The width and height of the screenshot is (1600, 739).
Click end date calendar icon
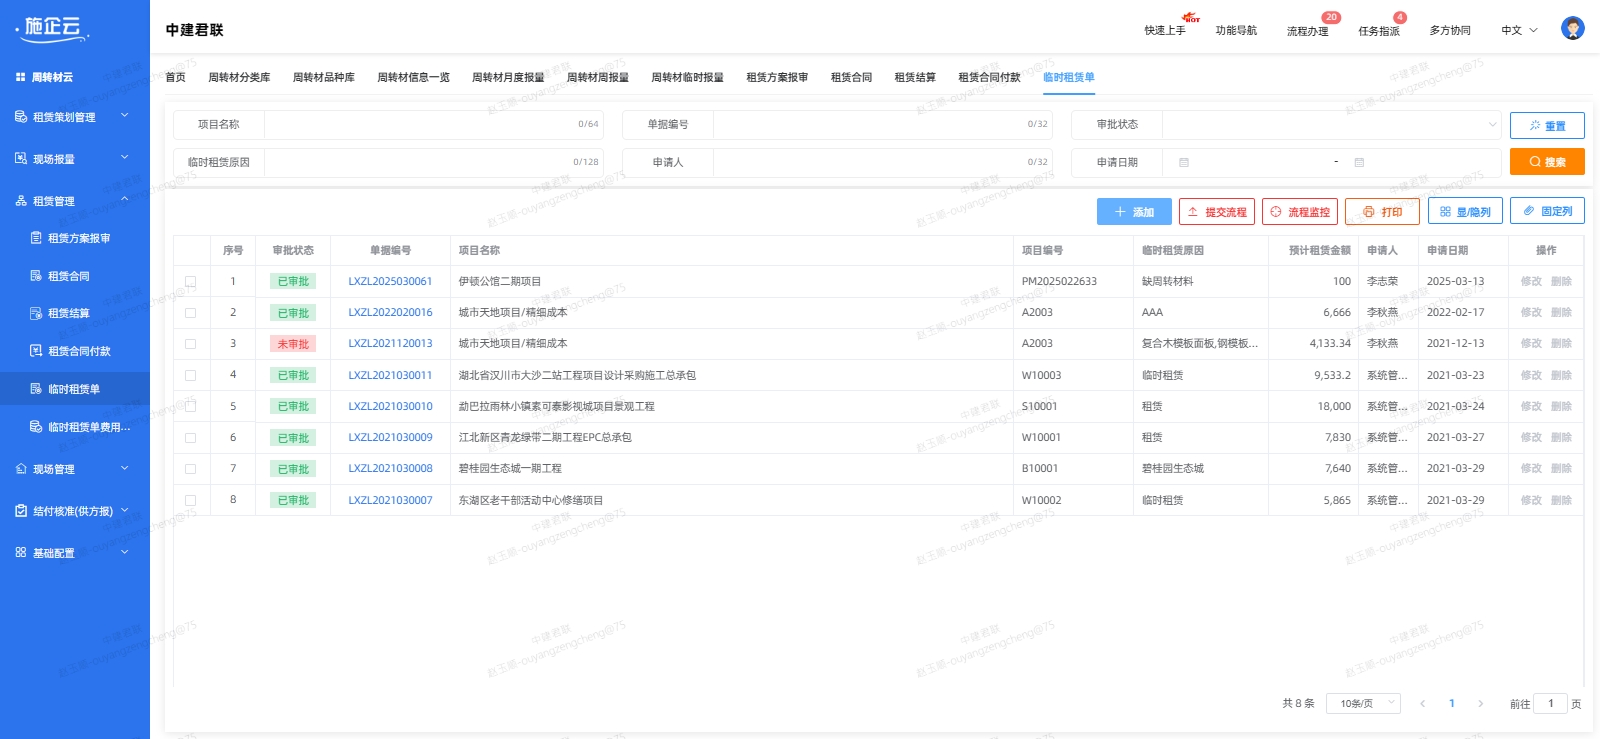click(1359, 162)
